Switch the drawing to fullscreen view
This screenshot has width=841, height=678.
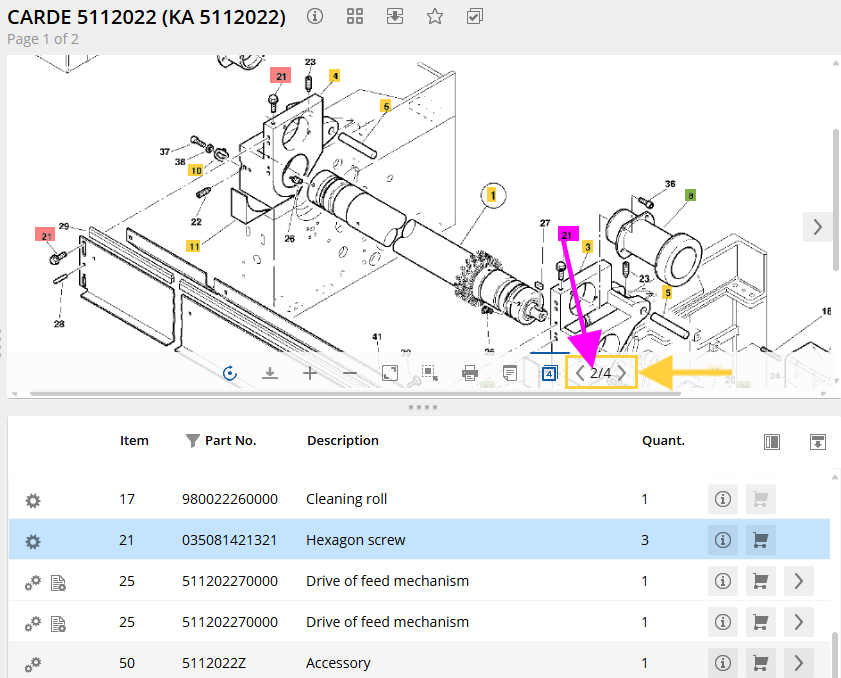pos(390,373)
